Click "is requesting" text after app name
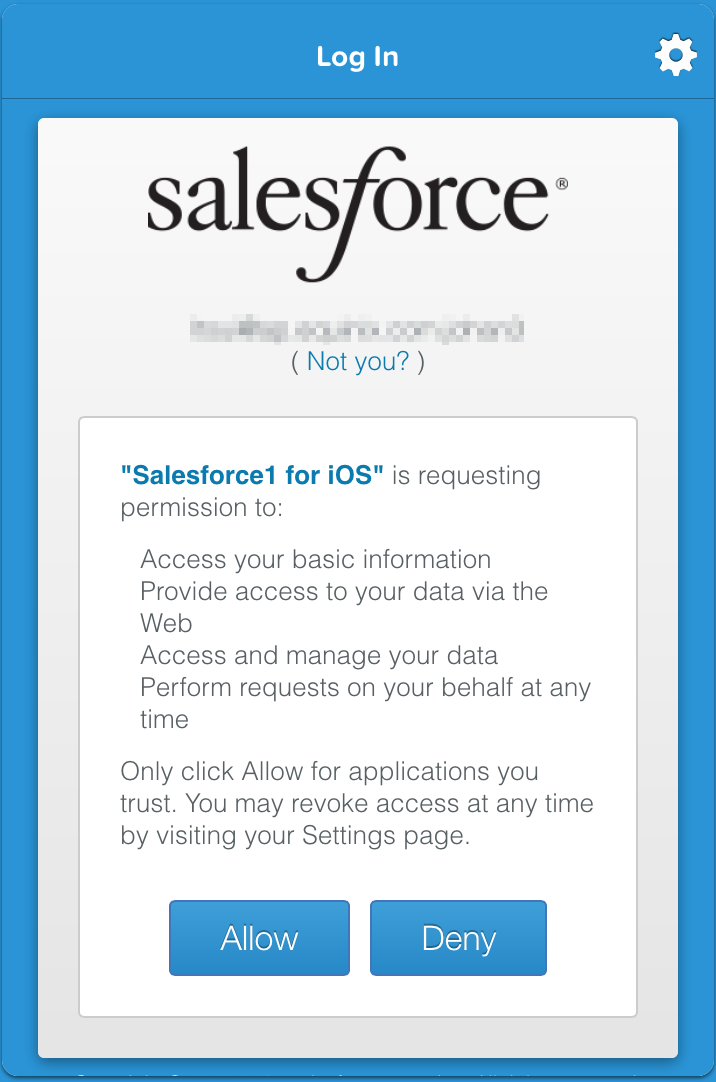 point(466,476)
